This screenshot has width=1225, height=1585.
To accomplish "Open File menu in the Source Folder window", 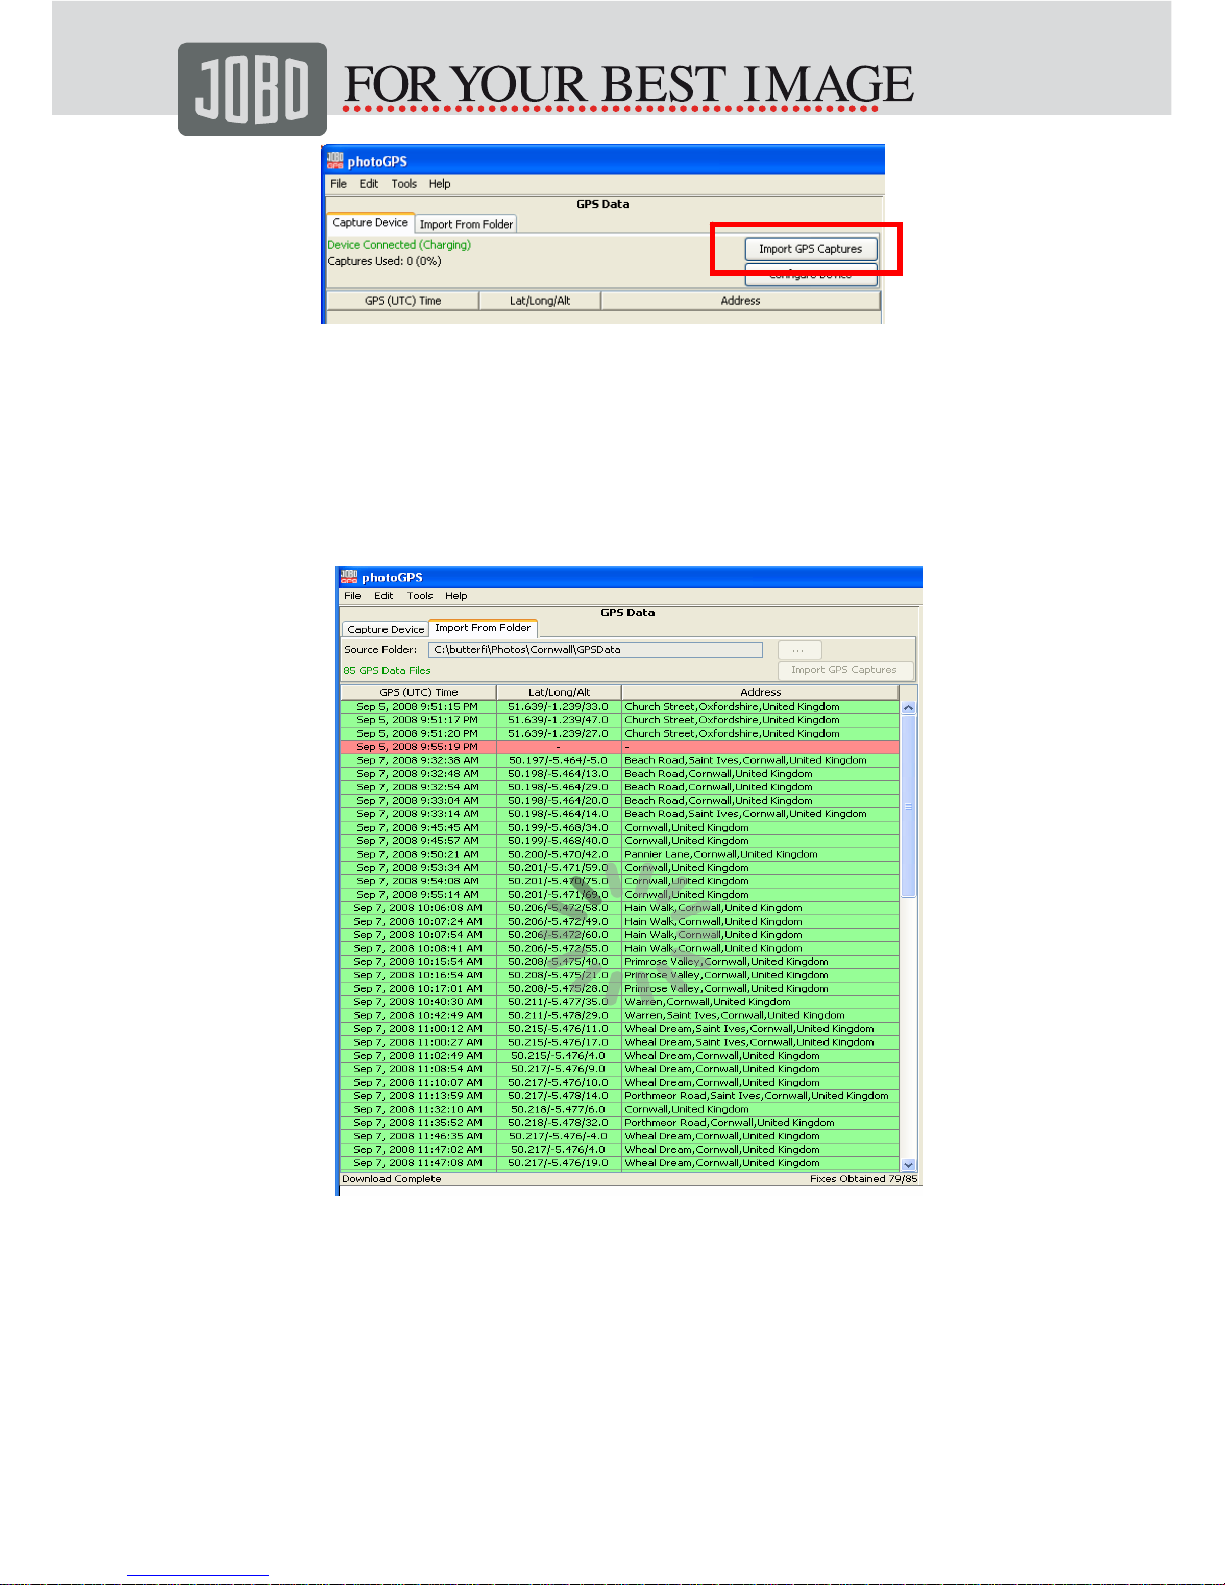I will pos(353,596).
